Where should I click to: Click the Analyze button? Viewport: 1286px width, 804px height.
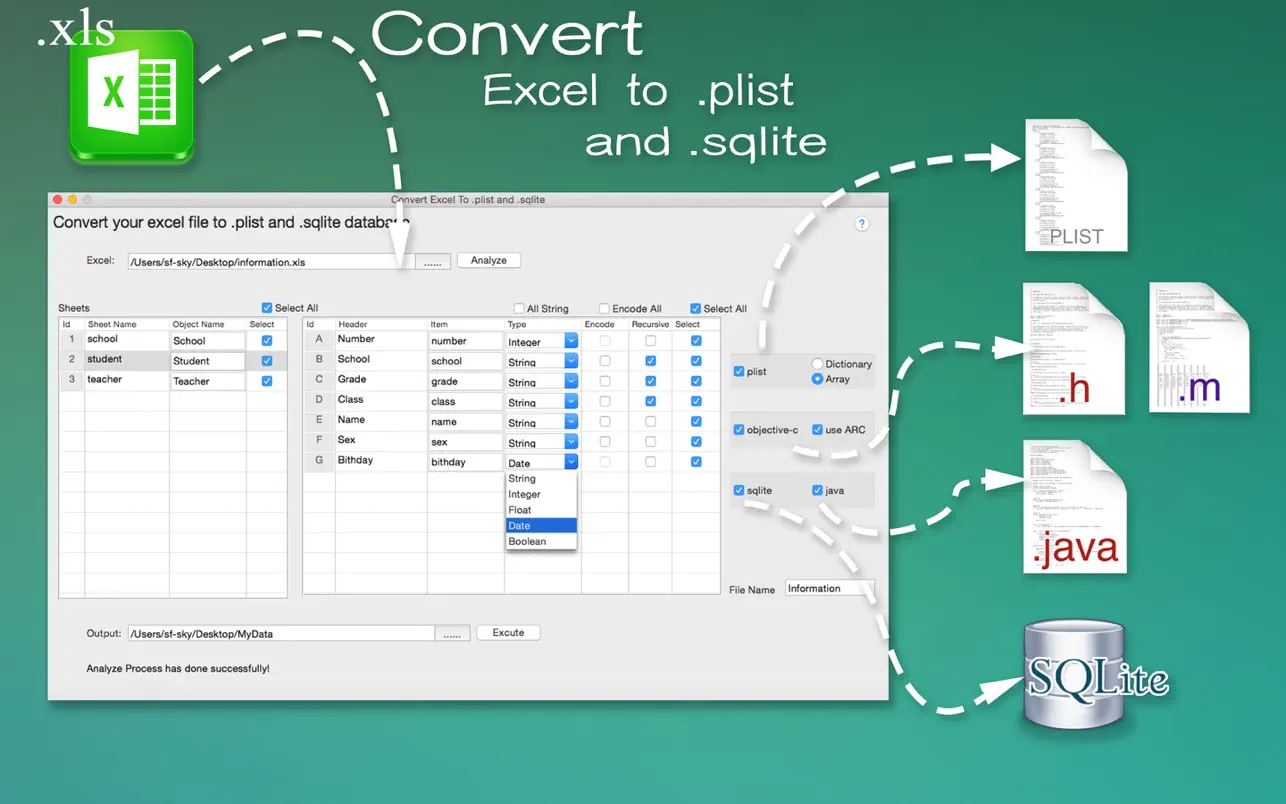pos(488,260)
